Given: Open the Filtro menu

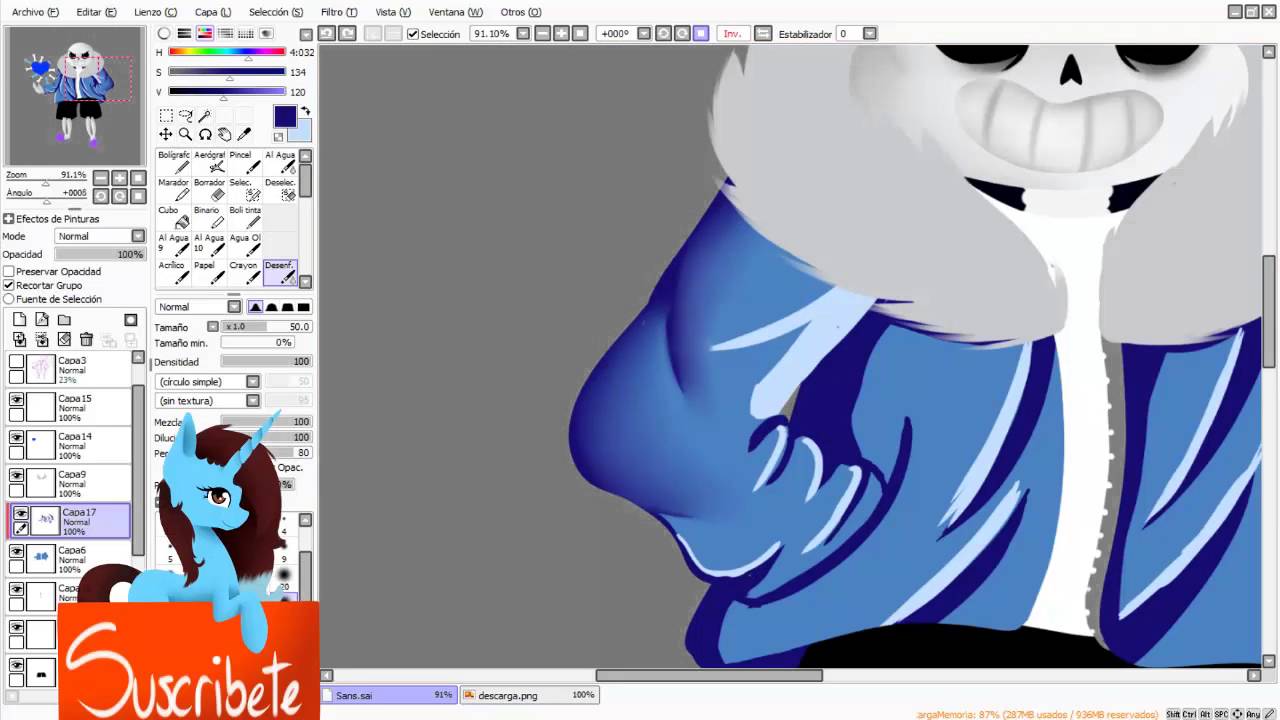Looking at the screenshot, I should click(338, 12).
